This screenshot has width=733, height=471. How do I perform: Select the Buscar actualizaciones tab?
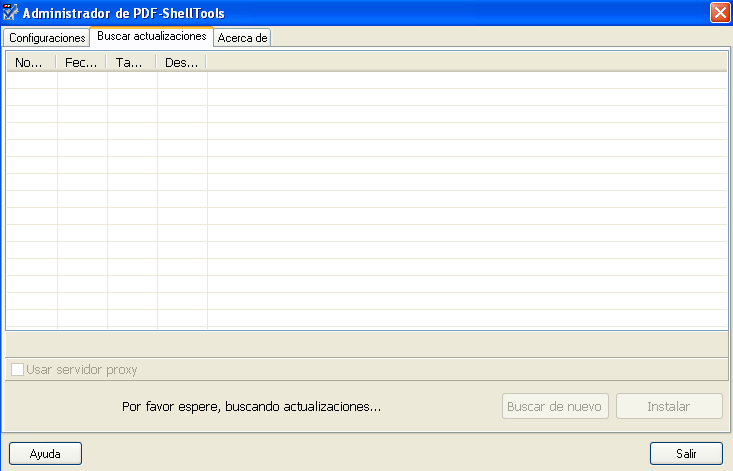[x=151, y=36]
